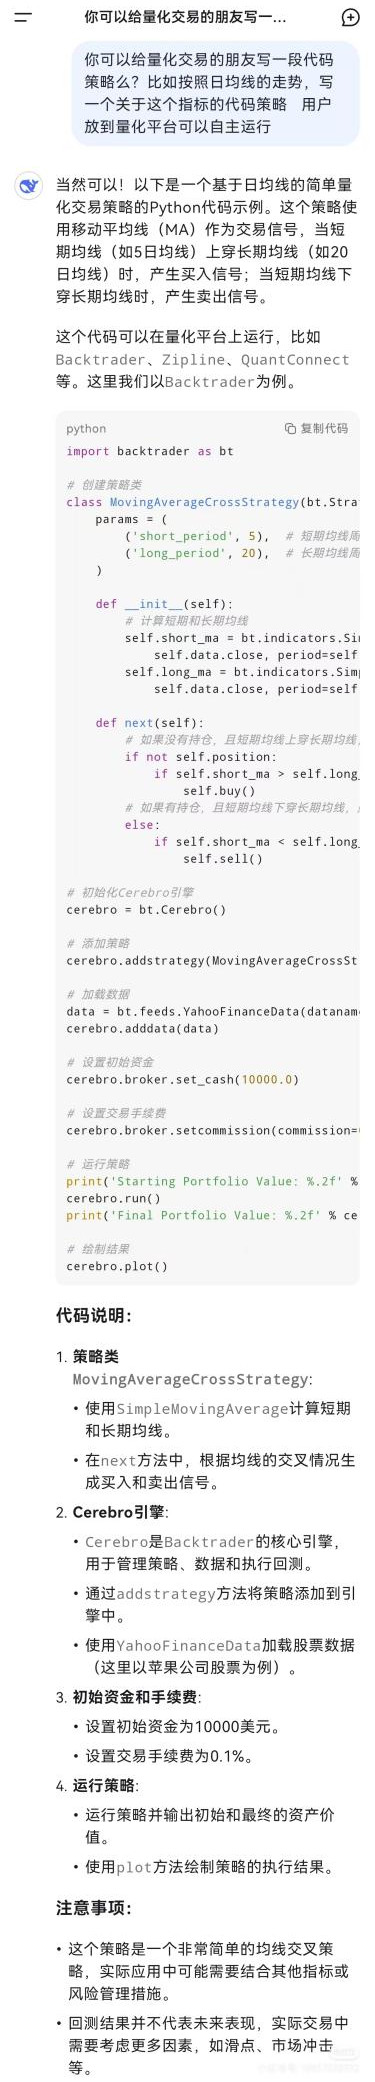Select the user question message bubble

click(x=215, y=93)
